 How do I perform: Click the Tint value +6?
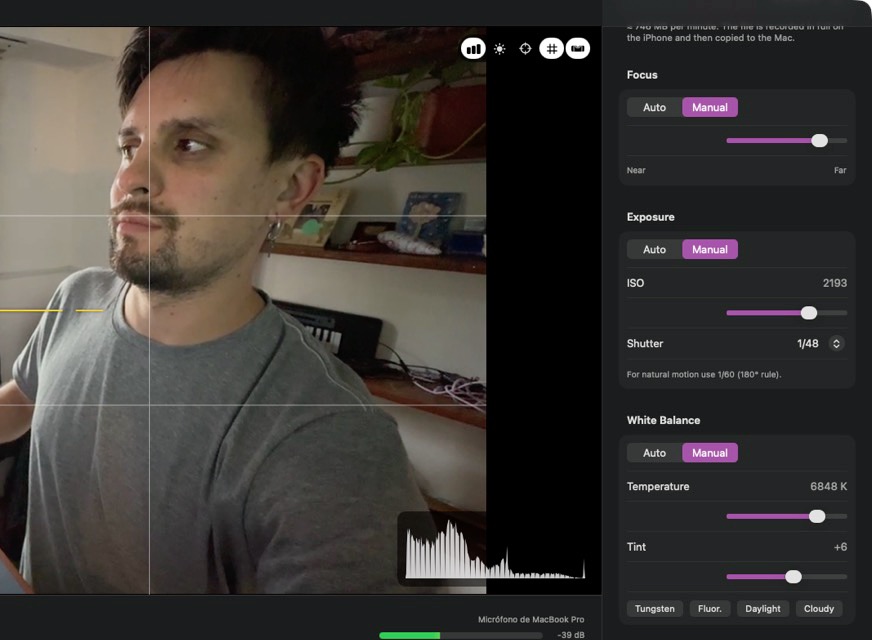[x=840, y=547]
